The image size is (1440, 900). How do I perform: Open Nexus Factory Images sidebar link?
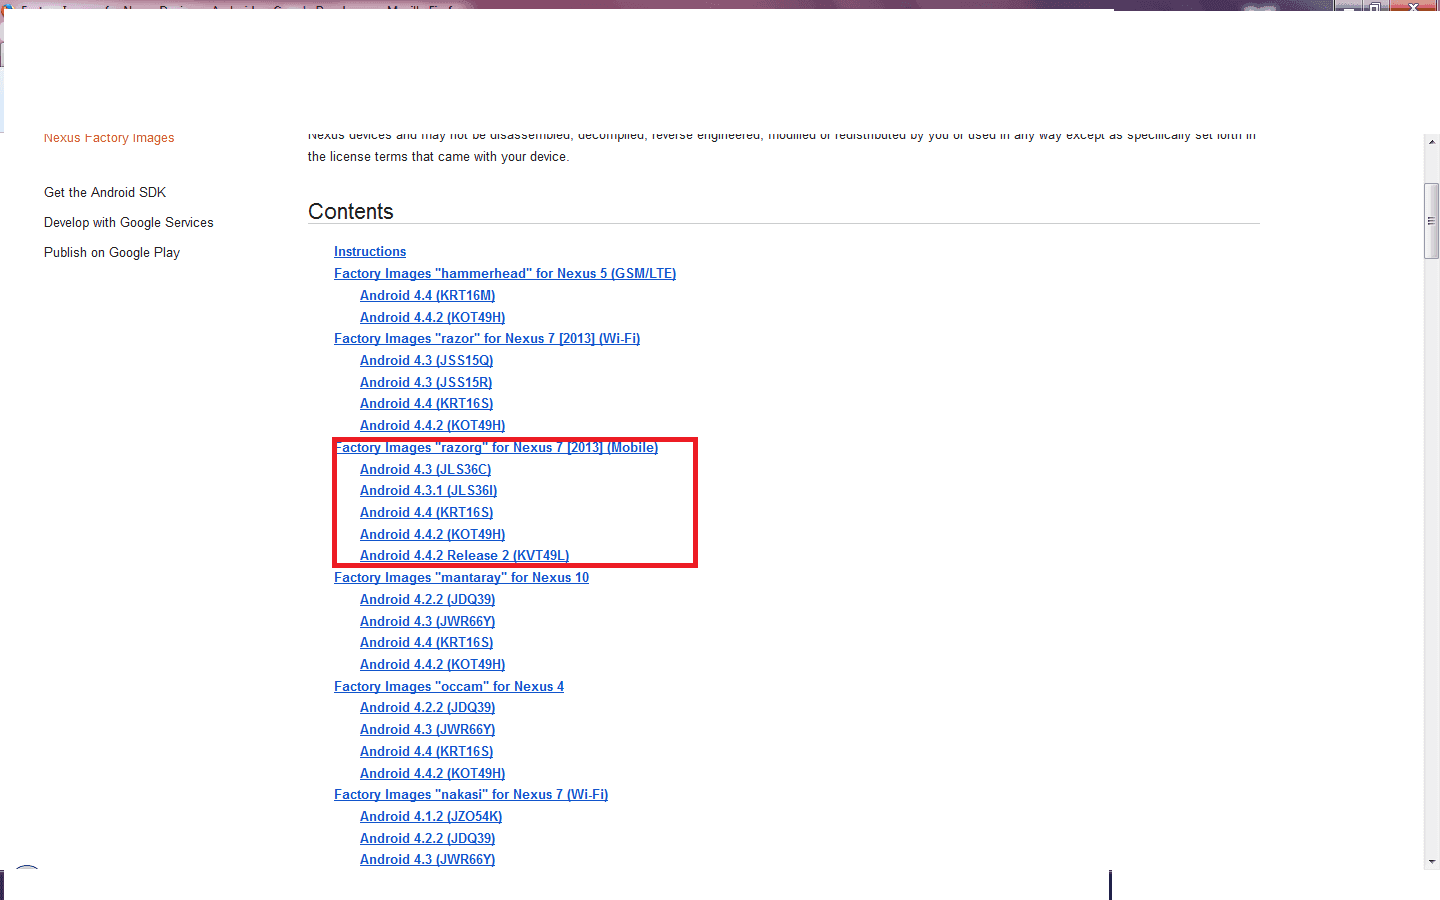(109, 138)
